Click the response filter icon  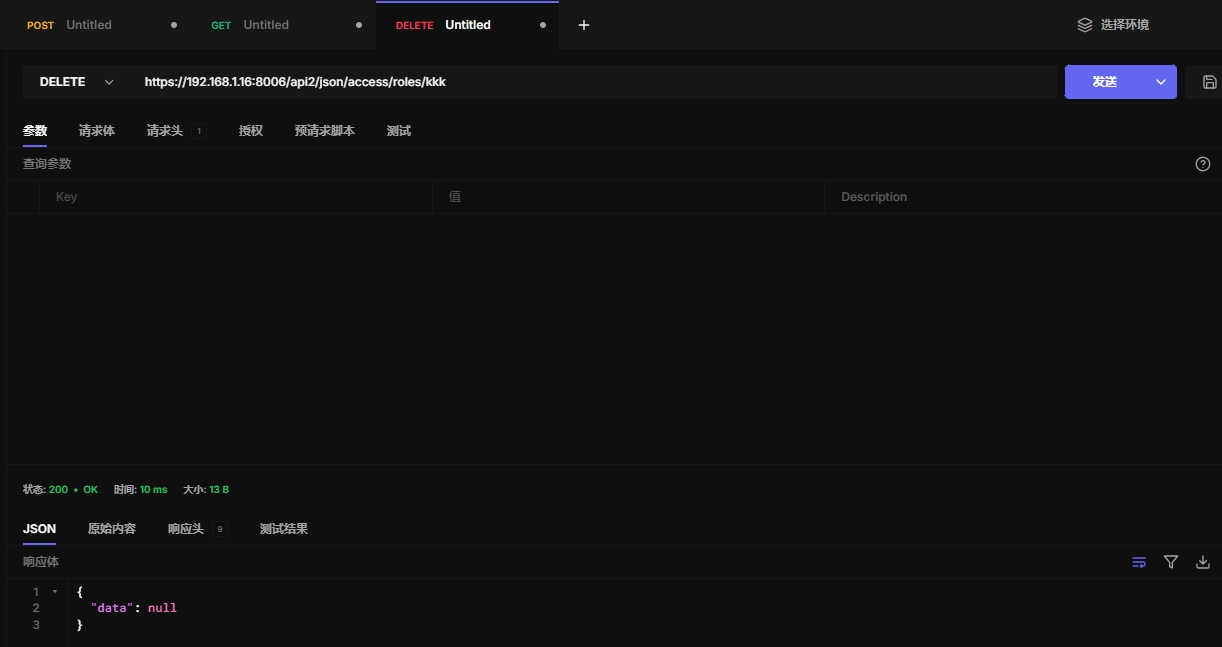1171,562
